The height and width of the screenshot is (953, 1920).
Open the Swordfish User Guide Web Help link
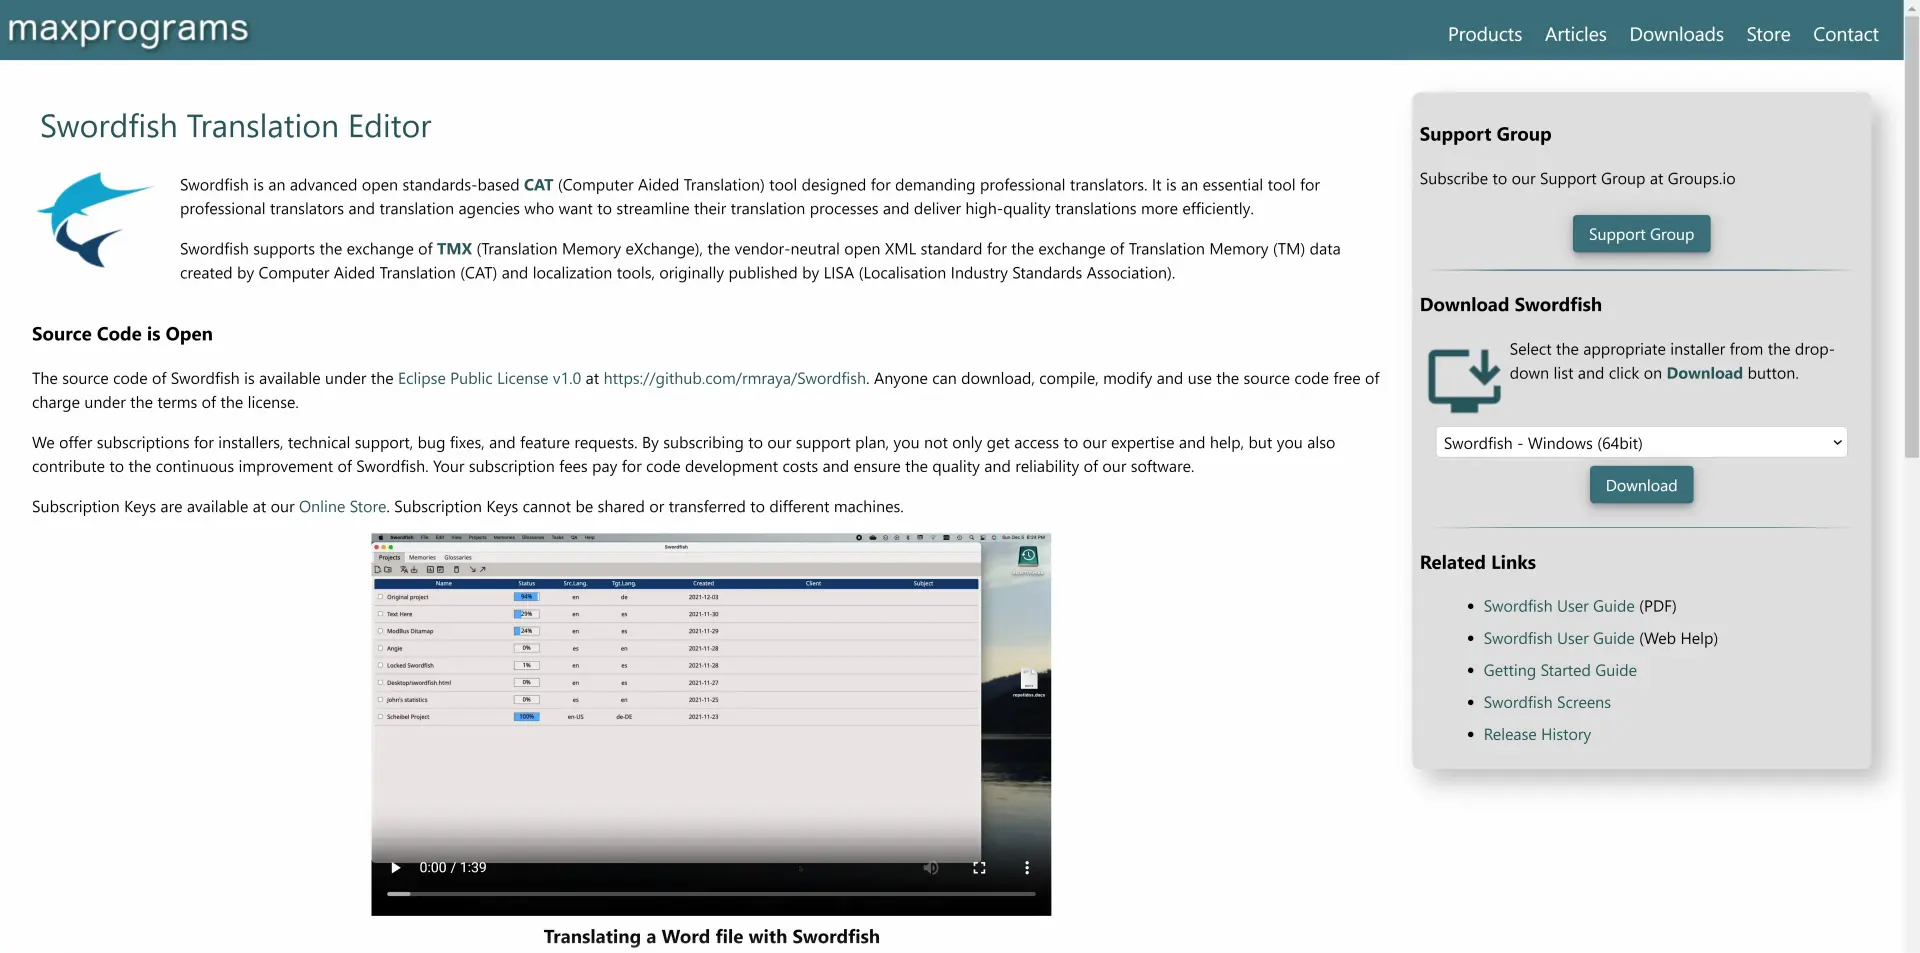tap(1559, 638)
